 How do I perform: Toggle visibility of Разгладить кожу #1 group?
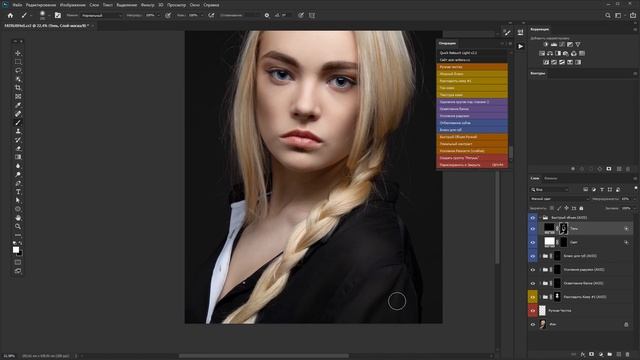533,297
